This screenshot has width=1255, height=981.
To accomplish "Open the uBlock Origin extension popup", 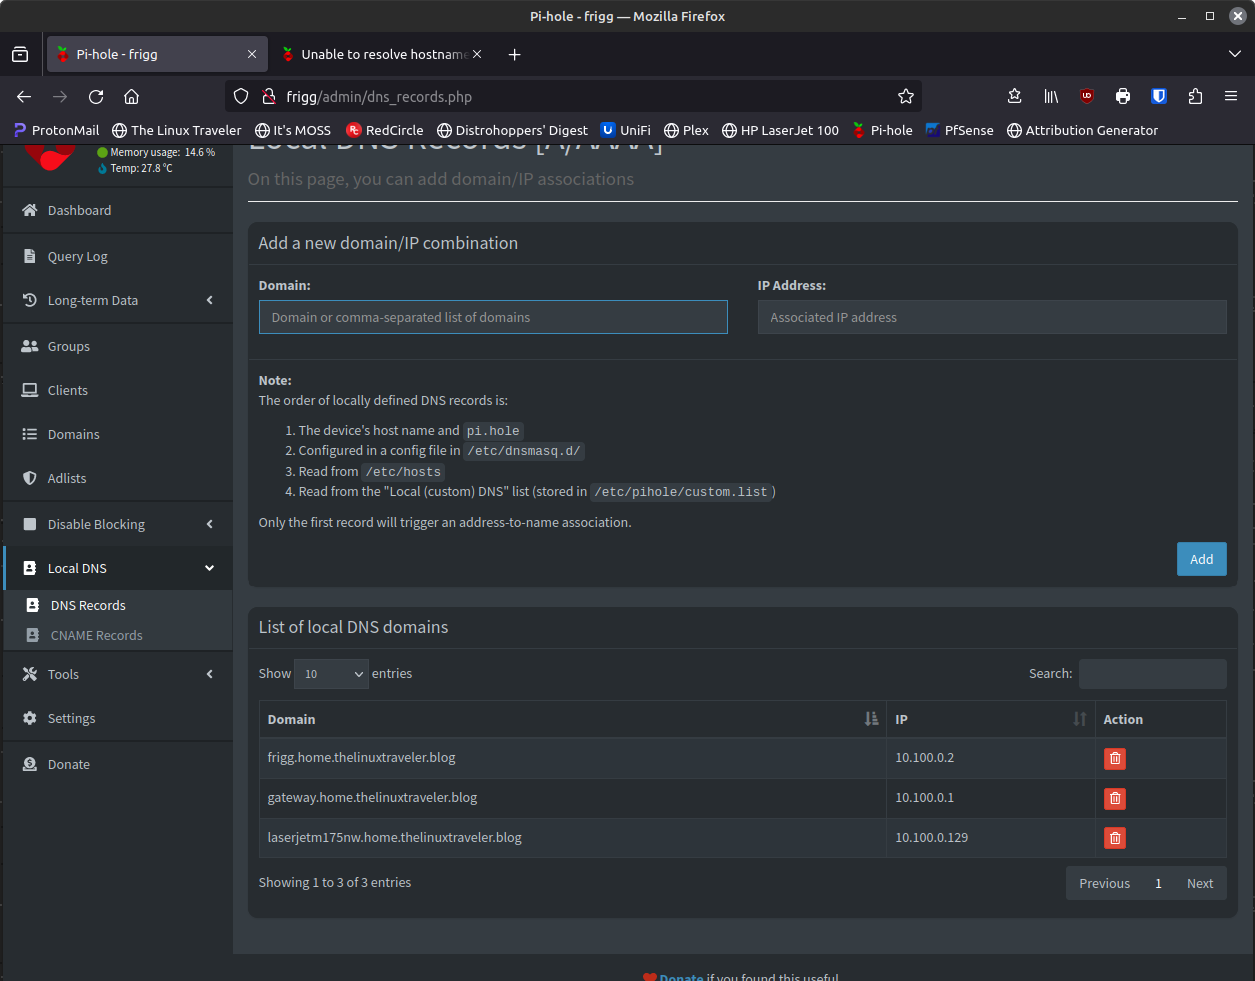I will pos(1087,97).
